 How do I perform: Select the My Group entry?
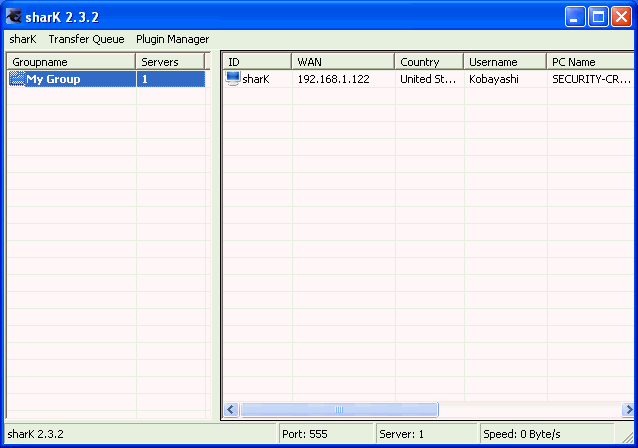(54, 79)
